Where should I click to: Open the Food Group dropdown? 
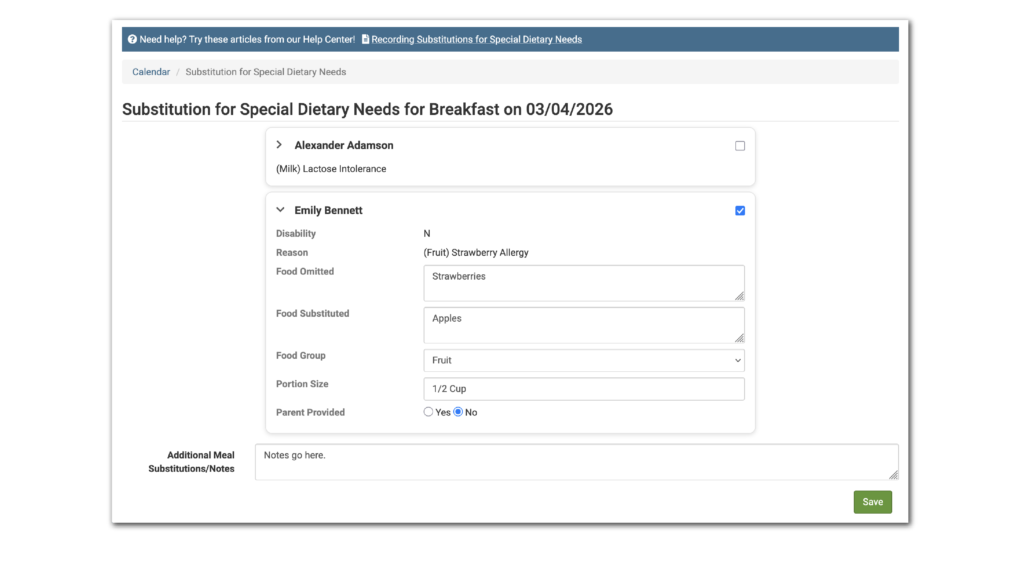[583, 360]
